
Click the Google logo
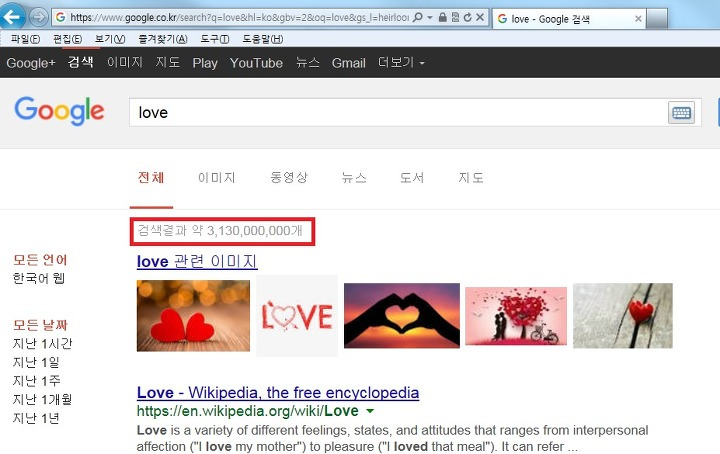[59, 111]
